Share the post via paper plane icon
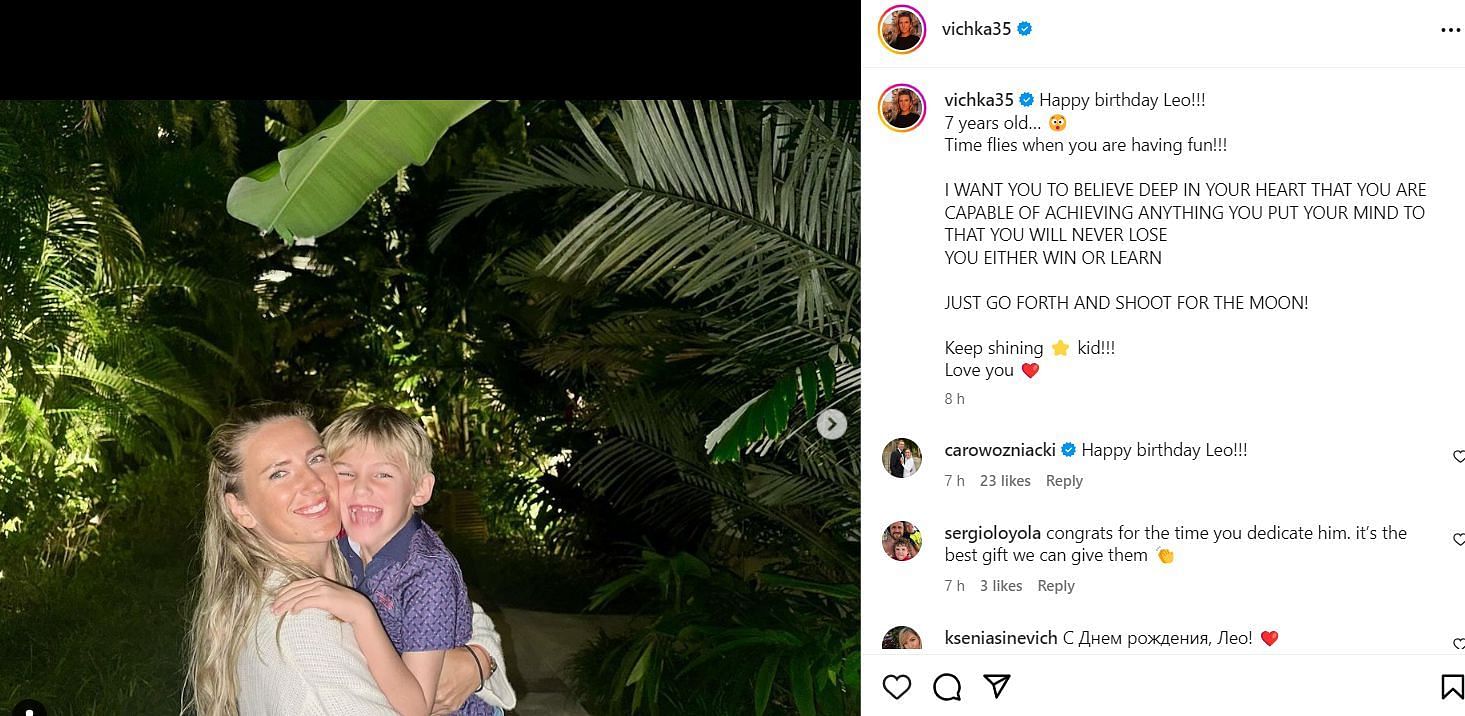Image resolution: width=1465 pixels, height=716 pixels. tap(996, 686)
